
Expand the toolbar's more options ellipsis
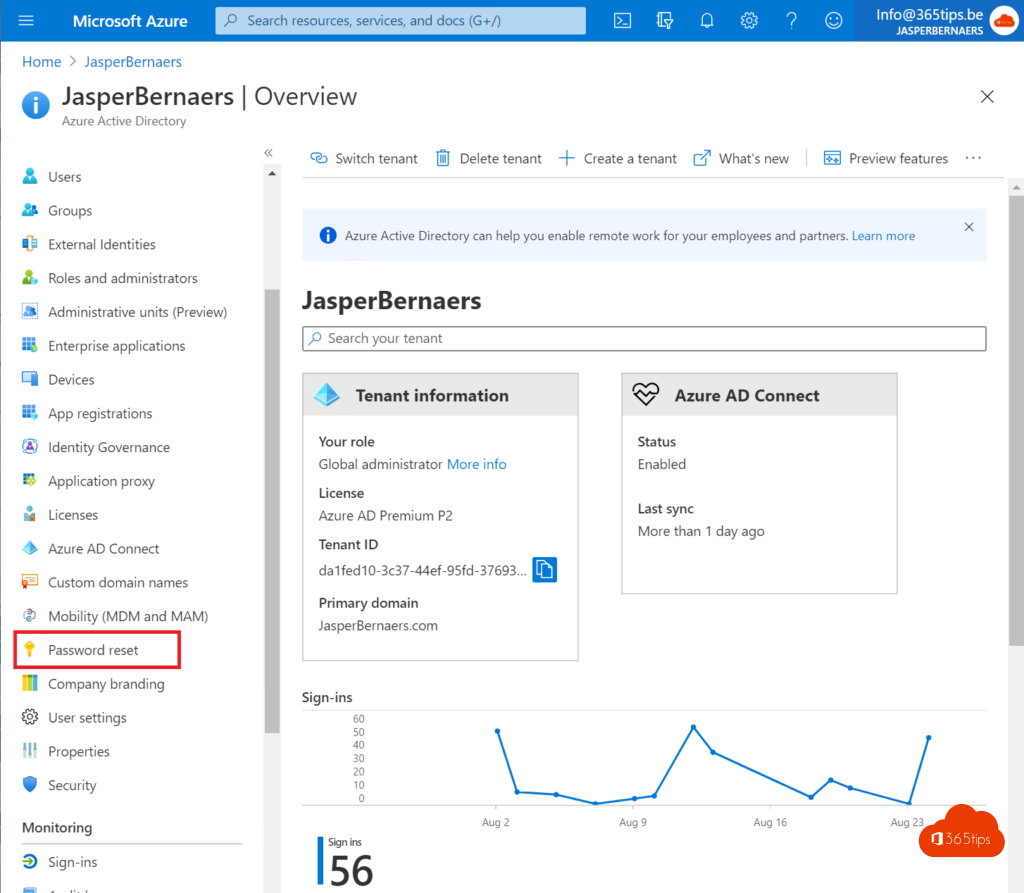973,158
